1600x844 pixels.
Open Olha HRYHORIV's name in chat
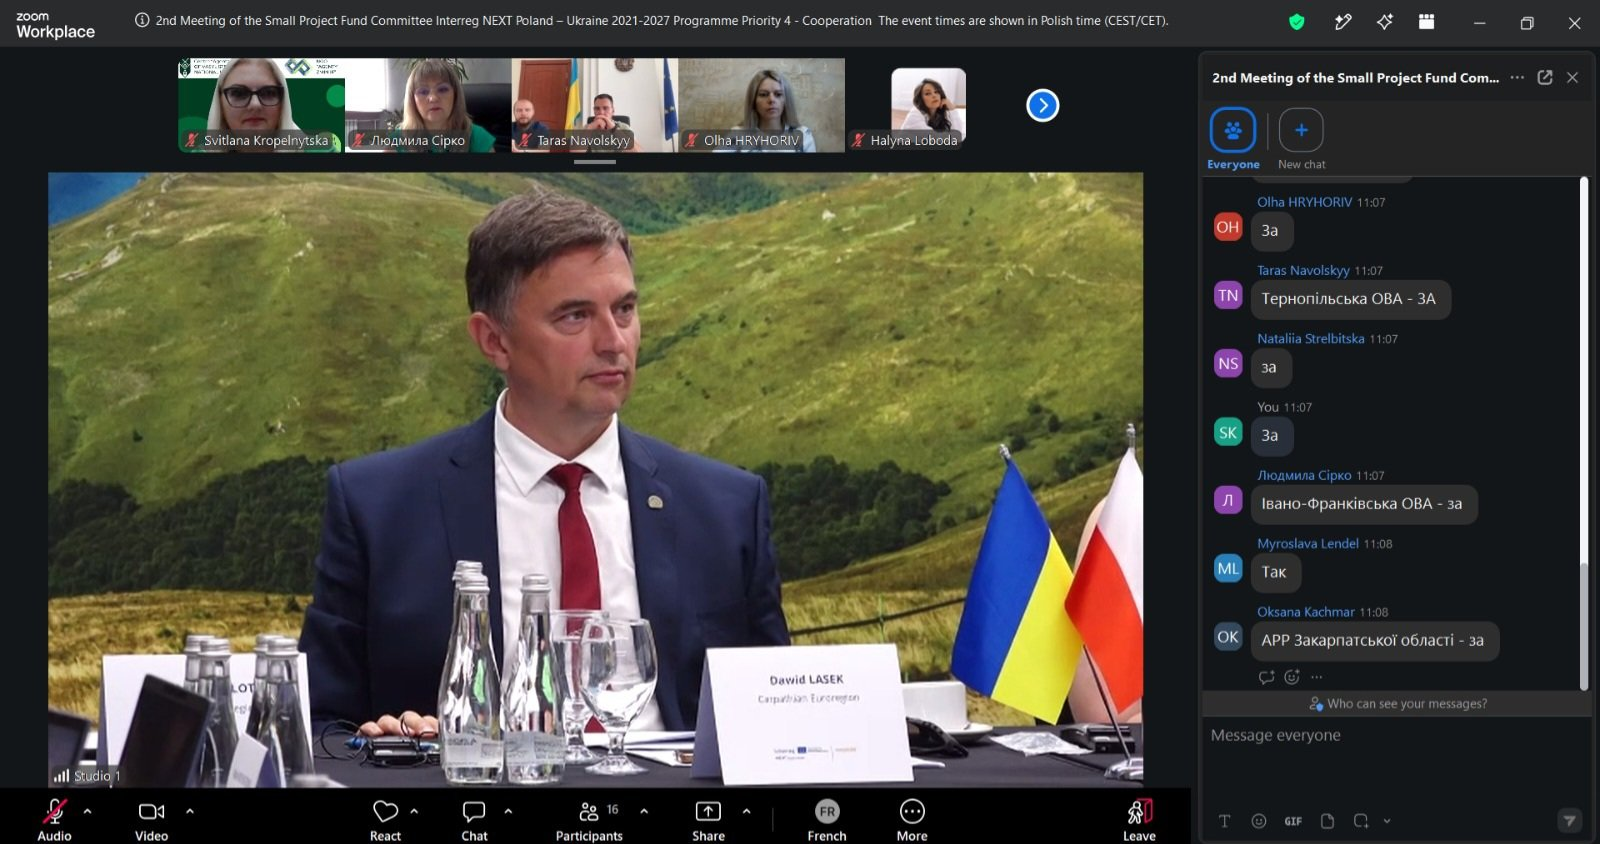[1304, 202]
